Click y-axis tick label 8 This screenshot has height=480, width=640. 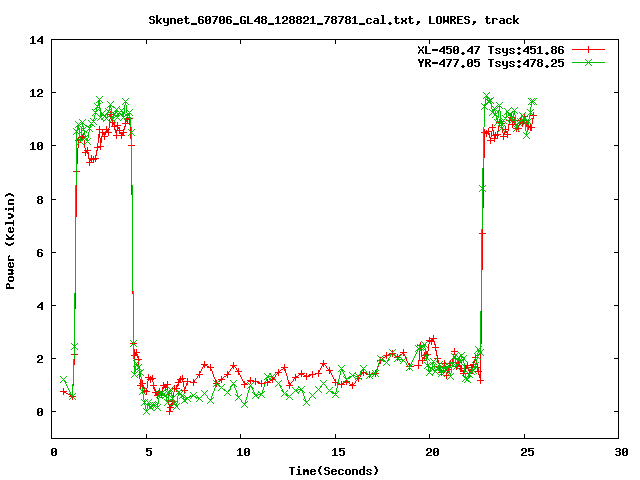click(x=40, y=200)
